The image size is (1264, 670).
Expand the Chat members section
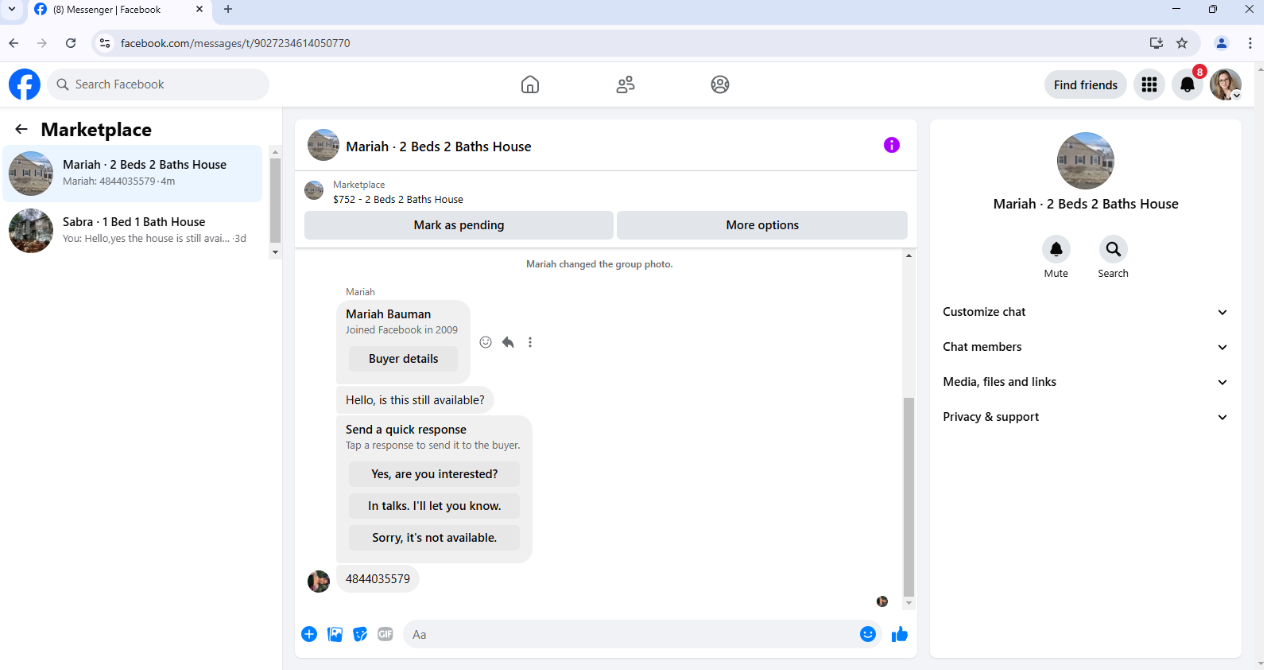(1085, 347)
